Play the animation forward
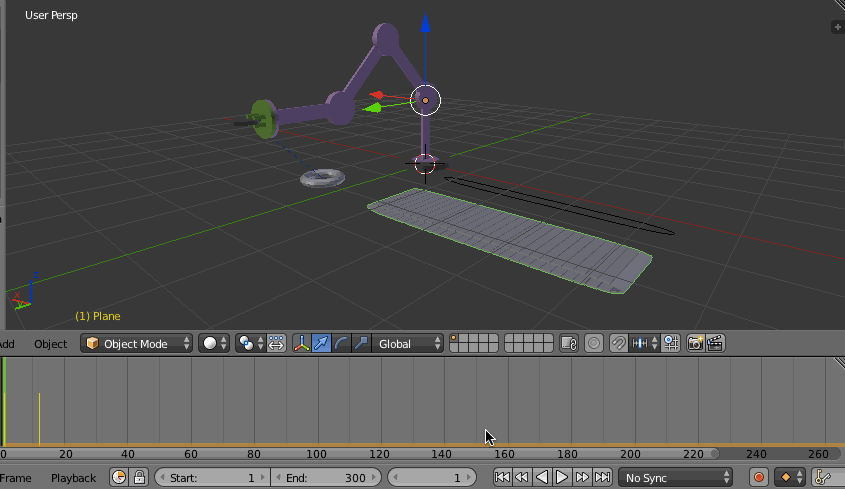The height and width of the screenshot is (489, 845). tap(562, 477)
